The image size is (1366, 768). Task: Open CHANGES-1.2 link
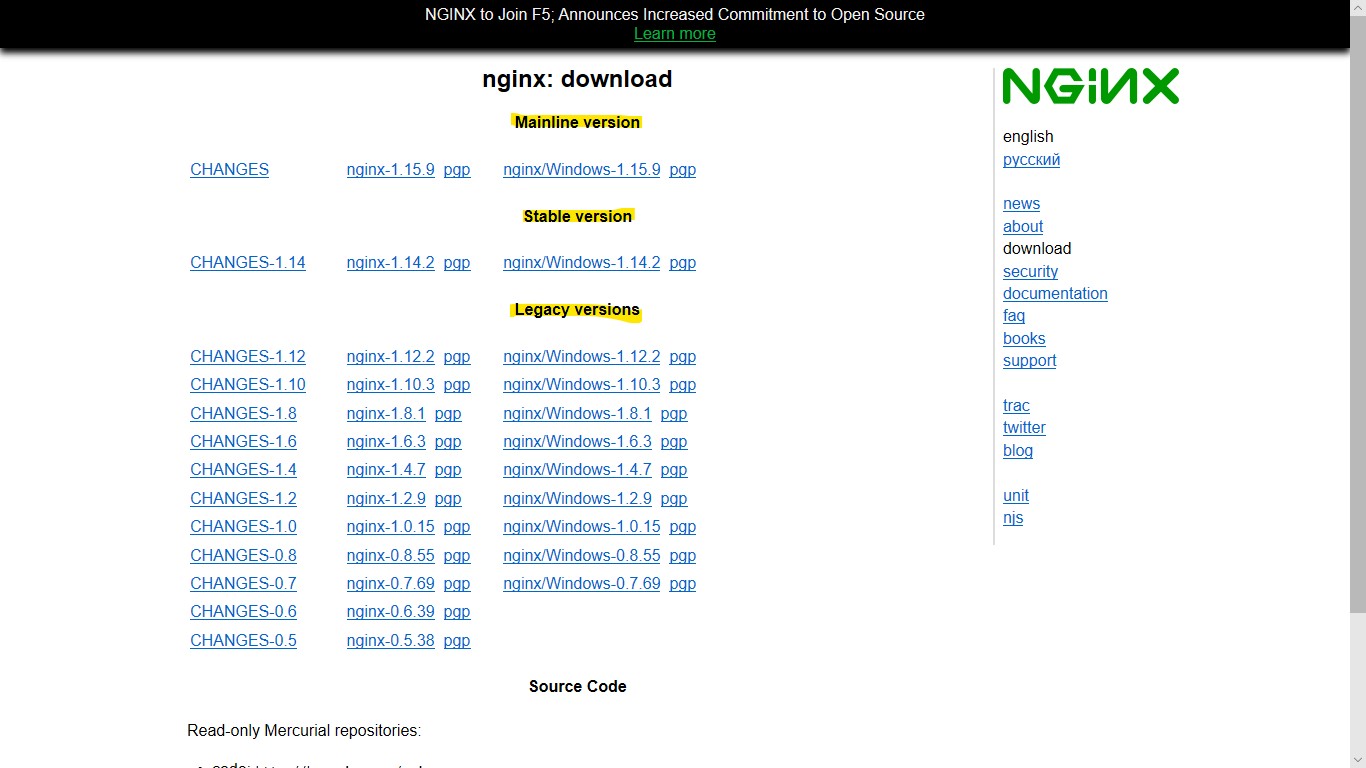point(244,499)
